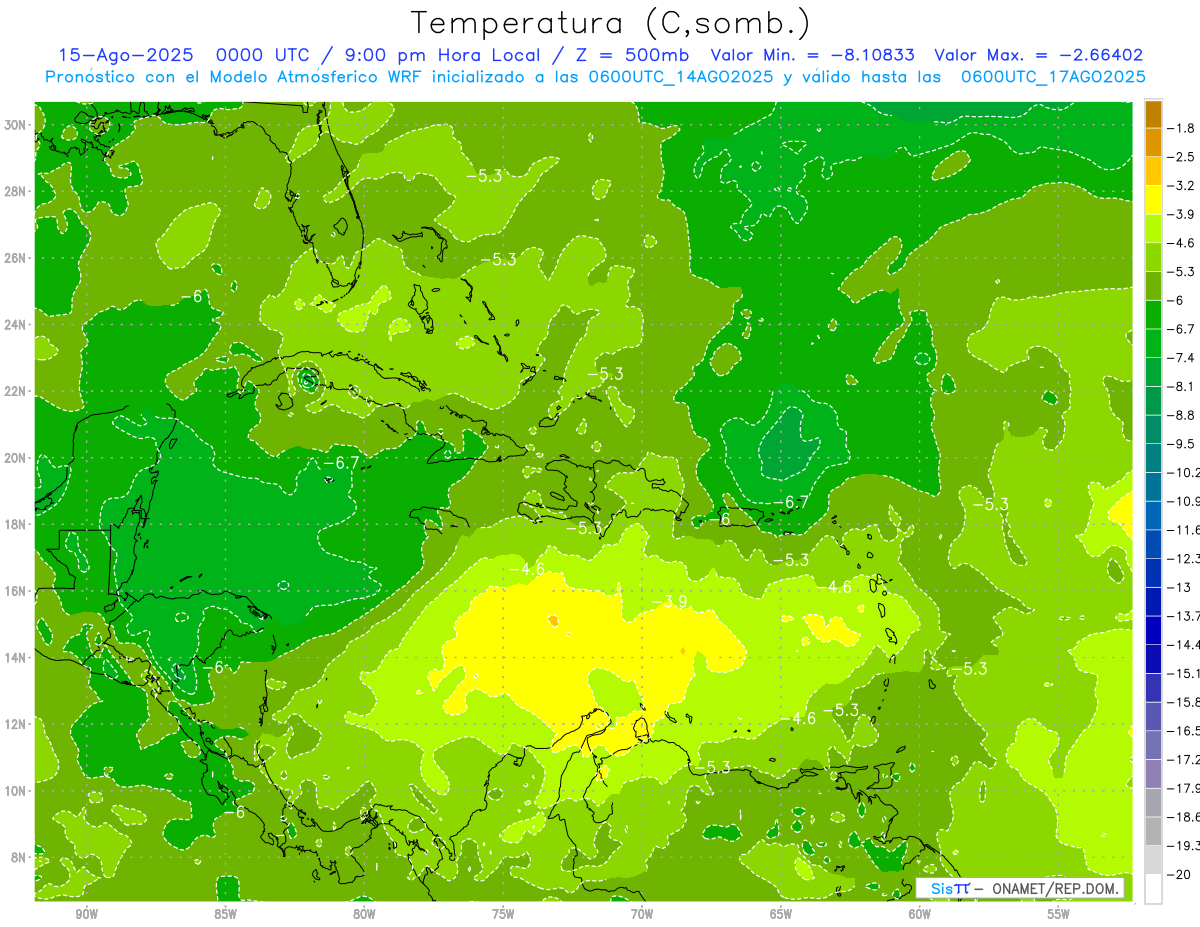1200x927 pixels.
Task: Click the "18N" latitude axis label
Action: 16,524
